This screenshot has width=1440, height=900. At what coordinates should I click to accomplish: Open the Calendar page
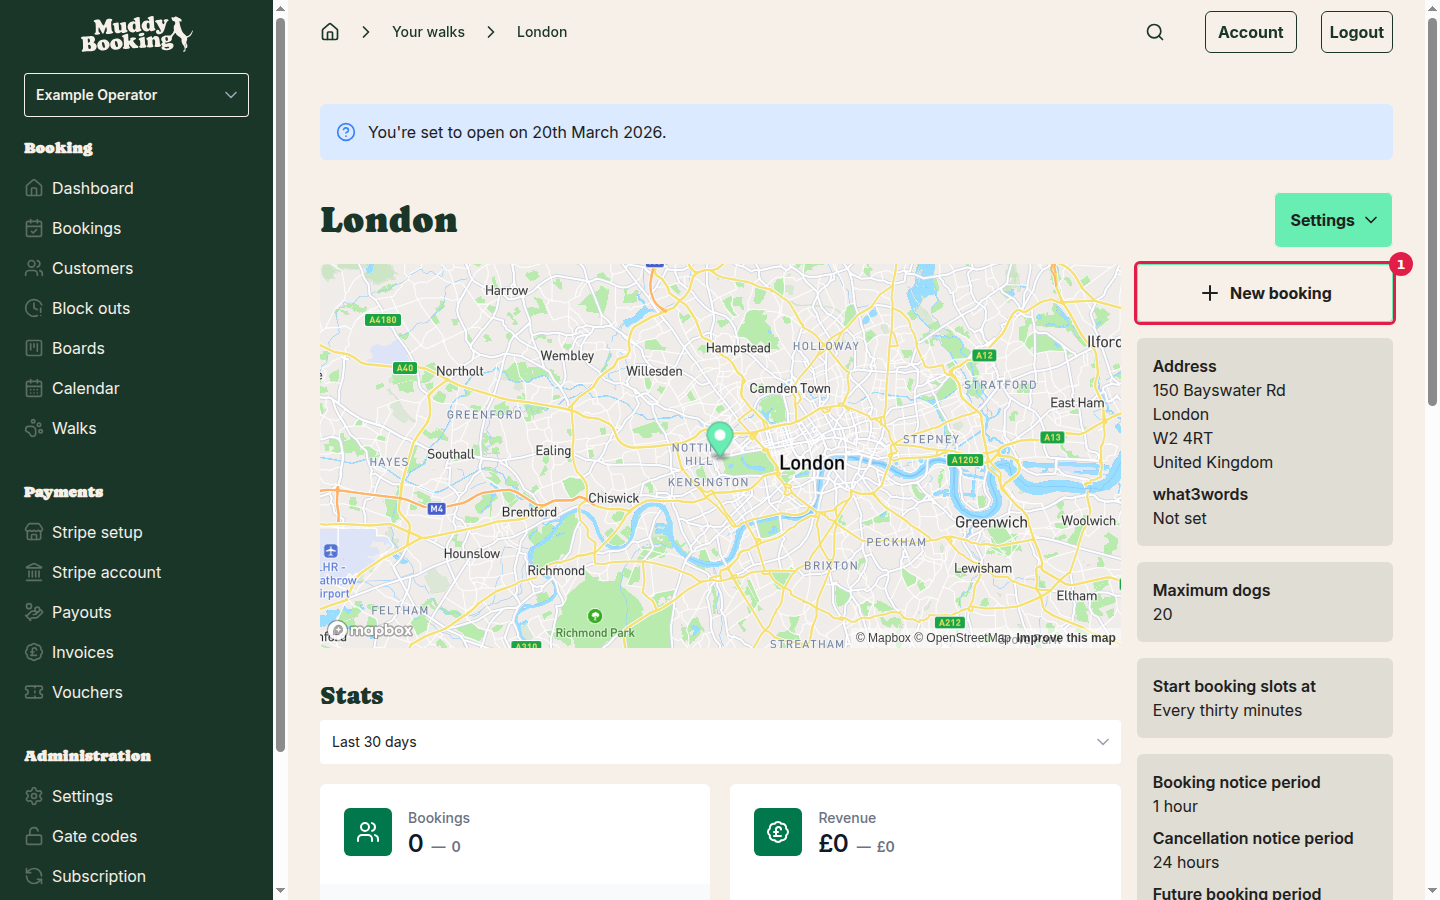point(85,388)
